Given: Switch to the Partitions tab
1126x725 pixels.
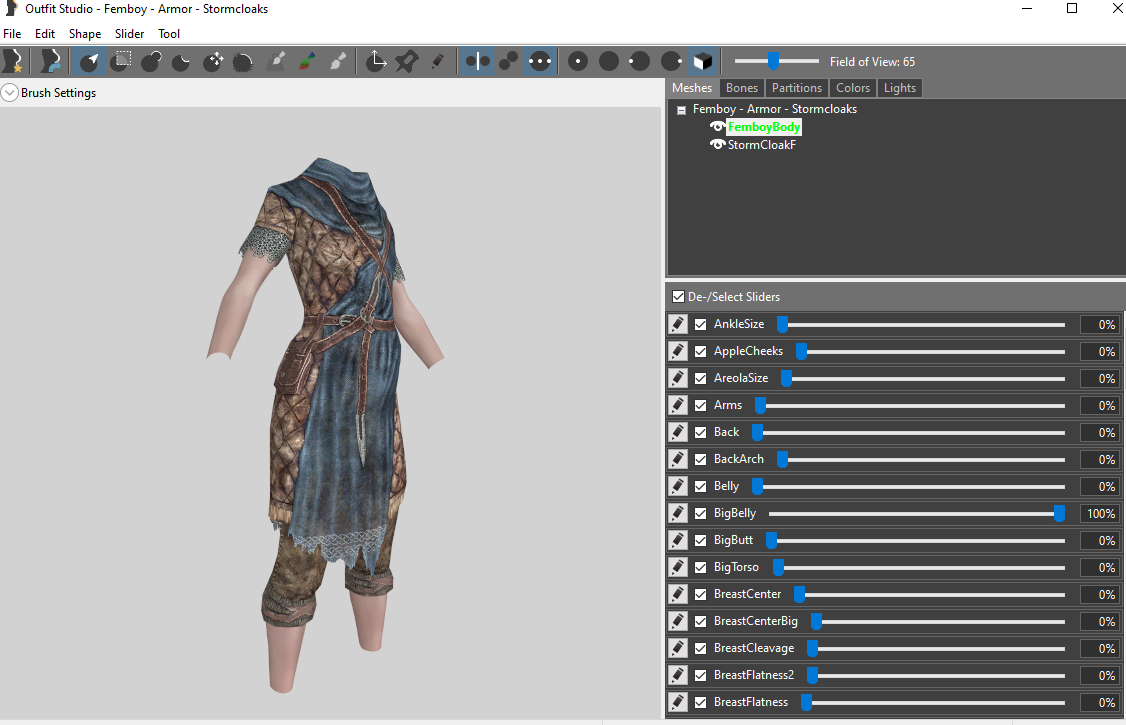Looking at the screenshot, I should (x=796, y=88).
